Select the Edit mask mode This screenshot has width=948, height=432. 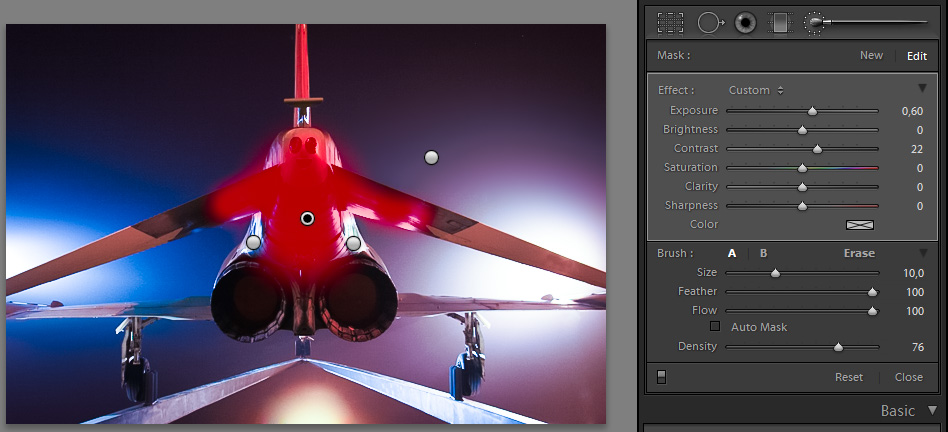pyautogui.click(x=917, y=56)
